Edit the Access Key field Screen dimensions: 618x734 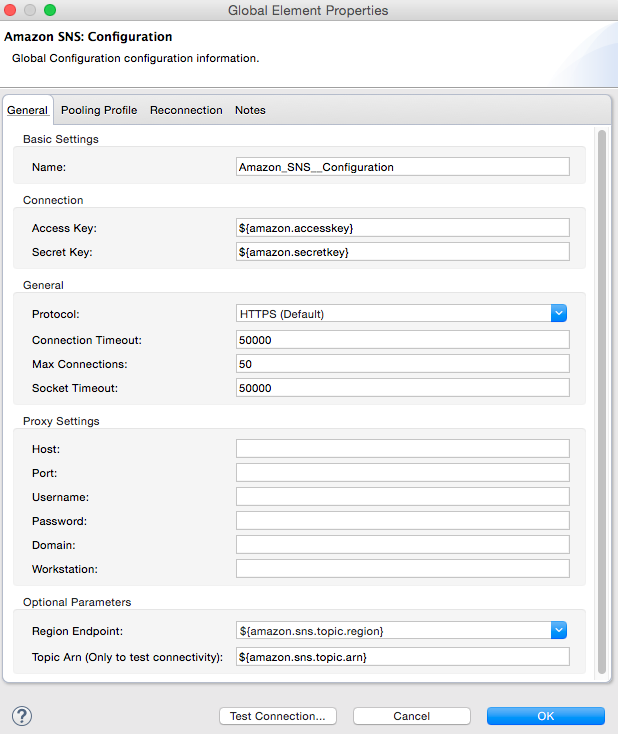403,228
